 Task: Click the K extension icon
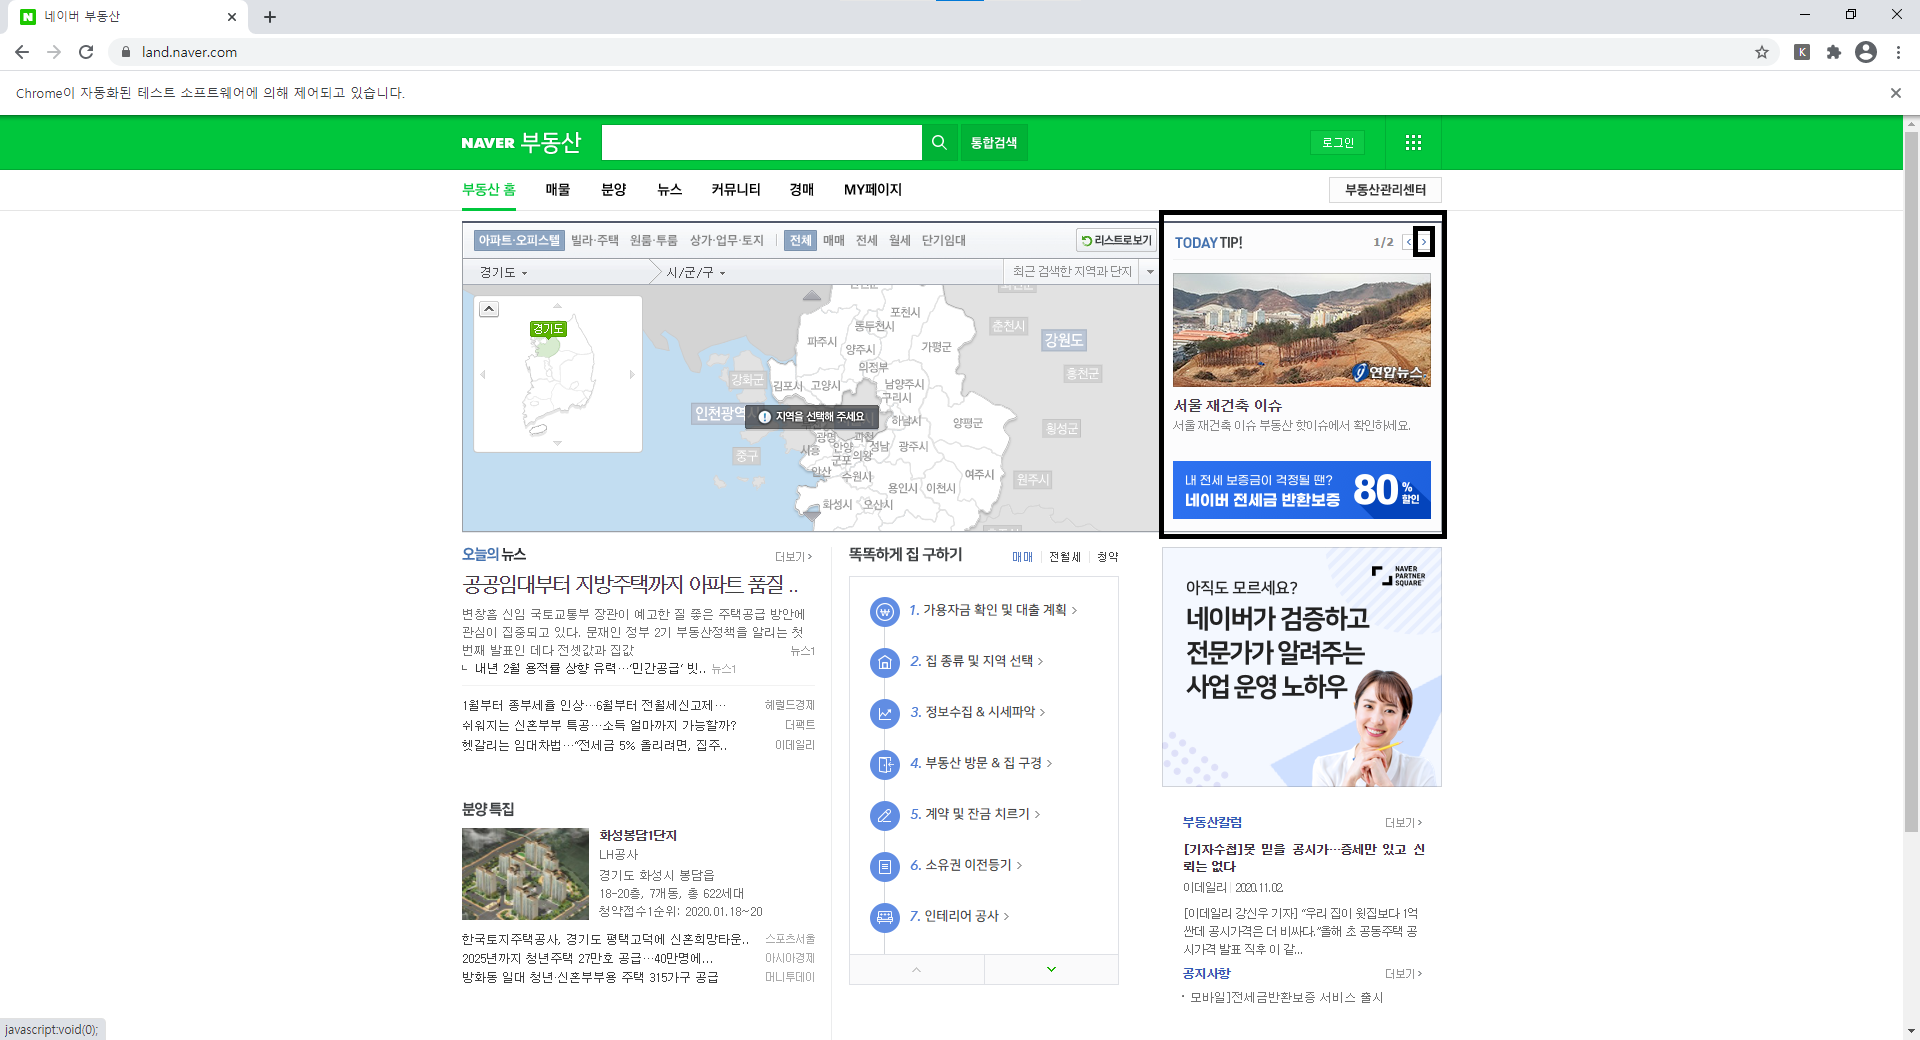tap(1802, 52)
